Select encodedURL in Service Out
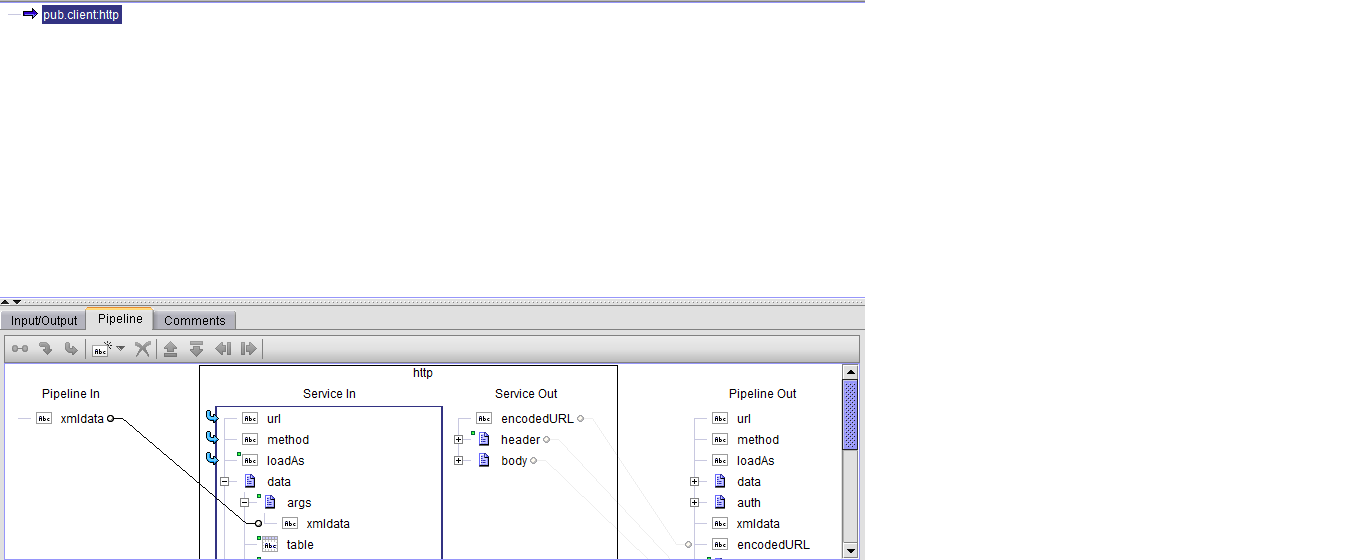The height and width of the screenshot is (560, 1360). pyautogui.click(x=538, y=419)
